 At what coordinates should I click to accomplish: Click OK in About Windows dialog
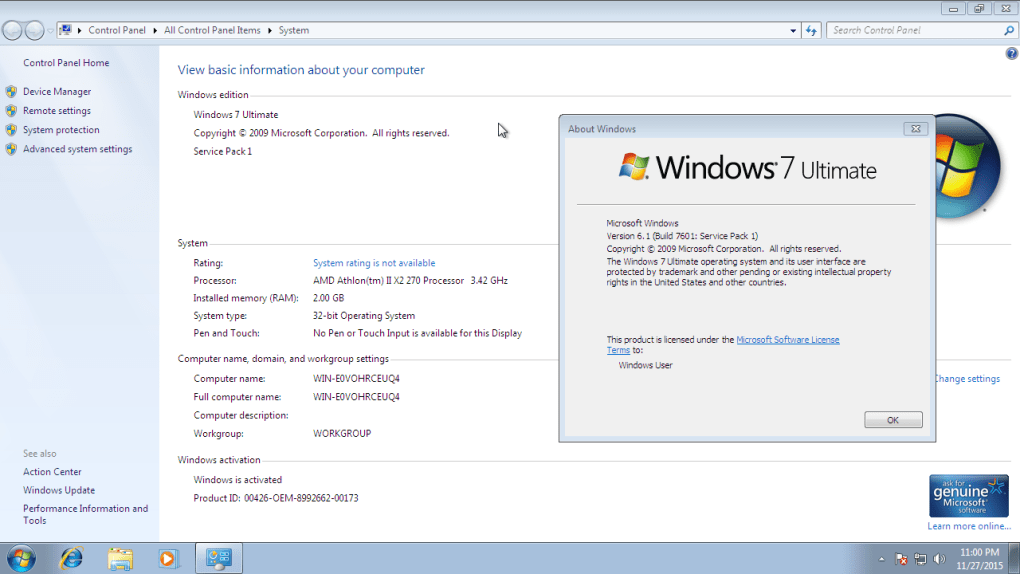tap(892, 420)
